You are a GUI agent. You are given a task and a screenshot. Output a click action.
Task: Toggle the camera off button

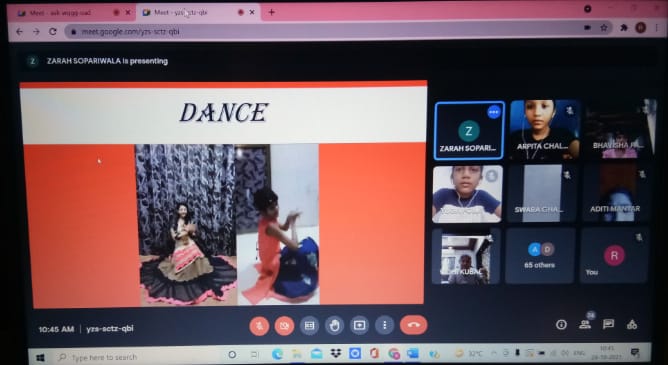[284, 326]
